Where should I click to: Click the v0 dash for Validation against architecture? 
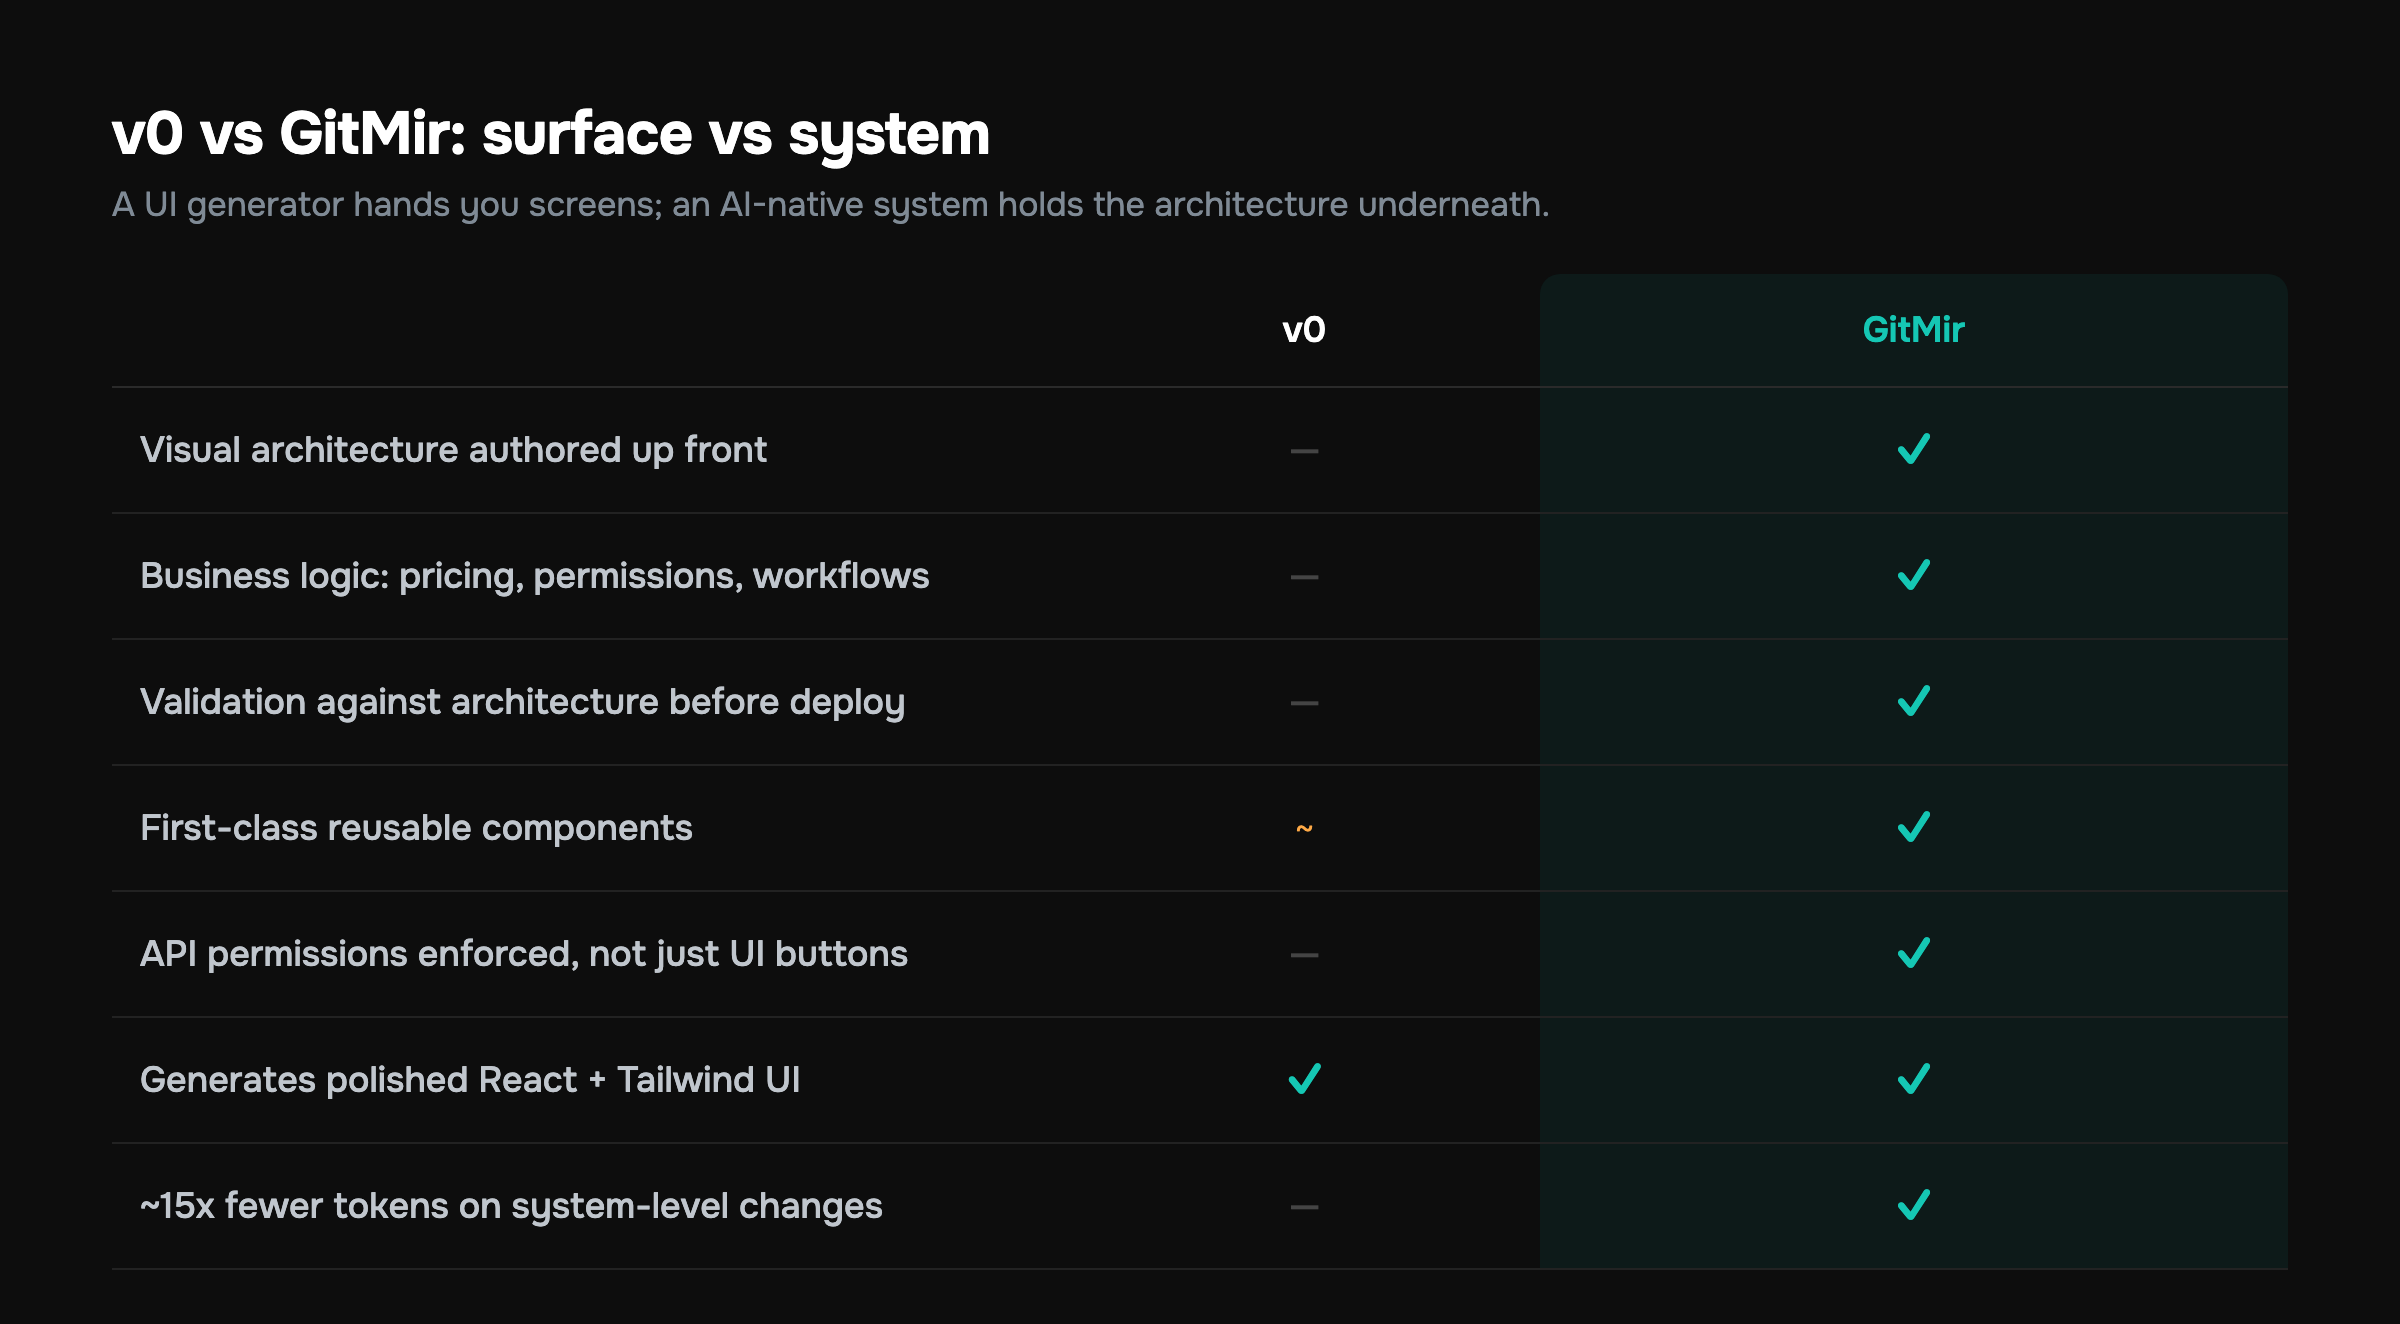[x=1304, y=704]
